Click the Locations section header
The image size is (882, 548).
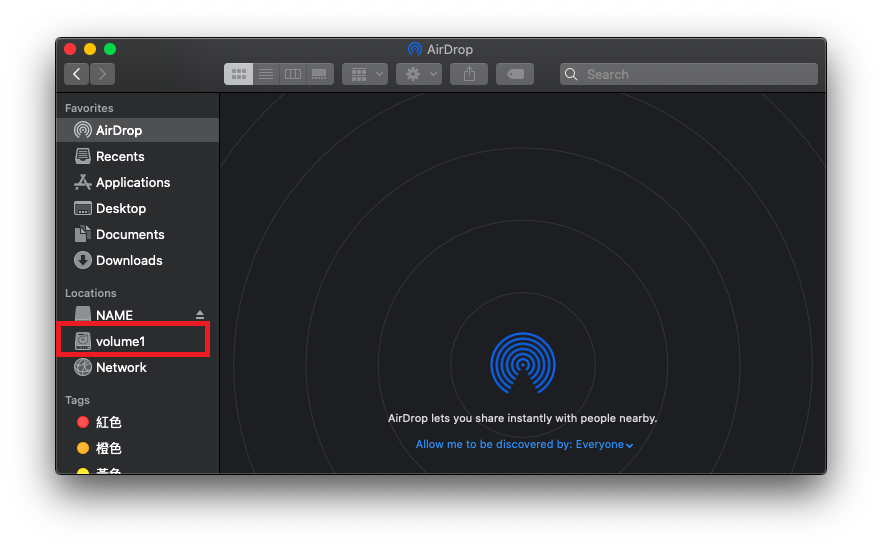[x=91, y=293]
